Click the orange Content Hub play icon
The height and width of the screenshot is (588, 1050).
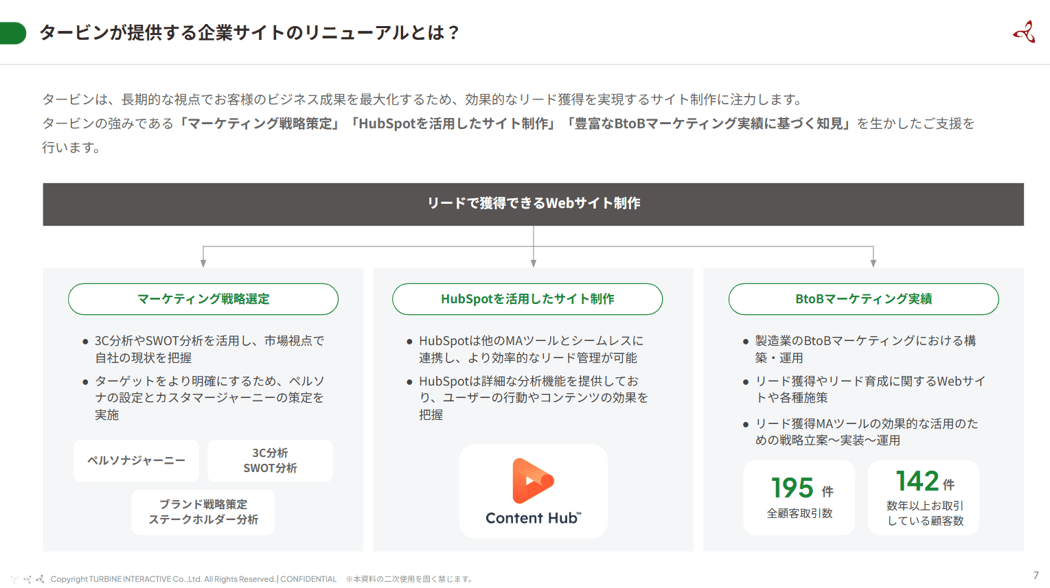[x=532, y=481]
